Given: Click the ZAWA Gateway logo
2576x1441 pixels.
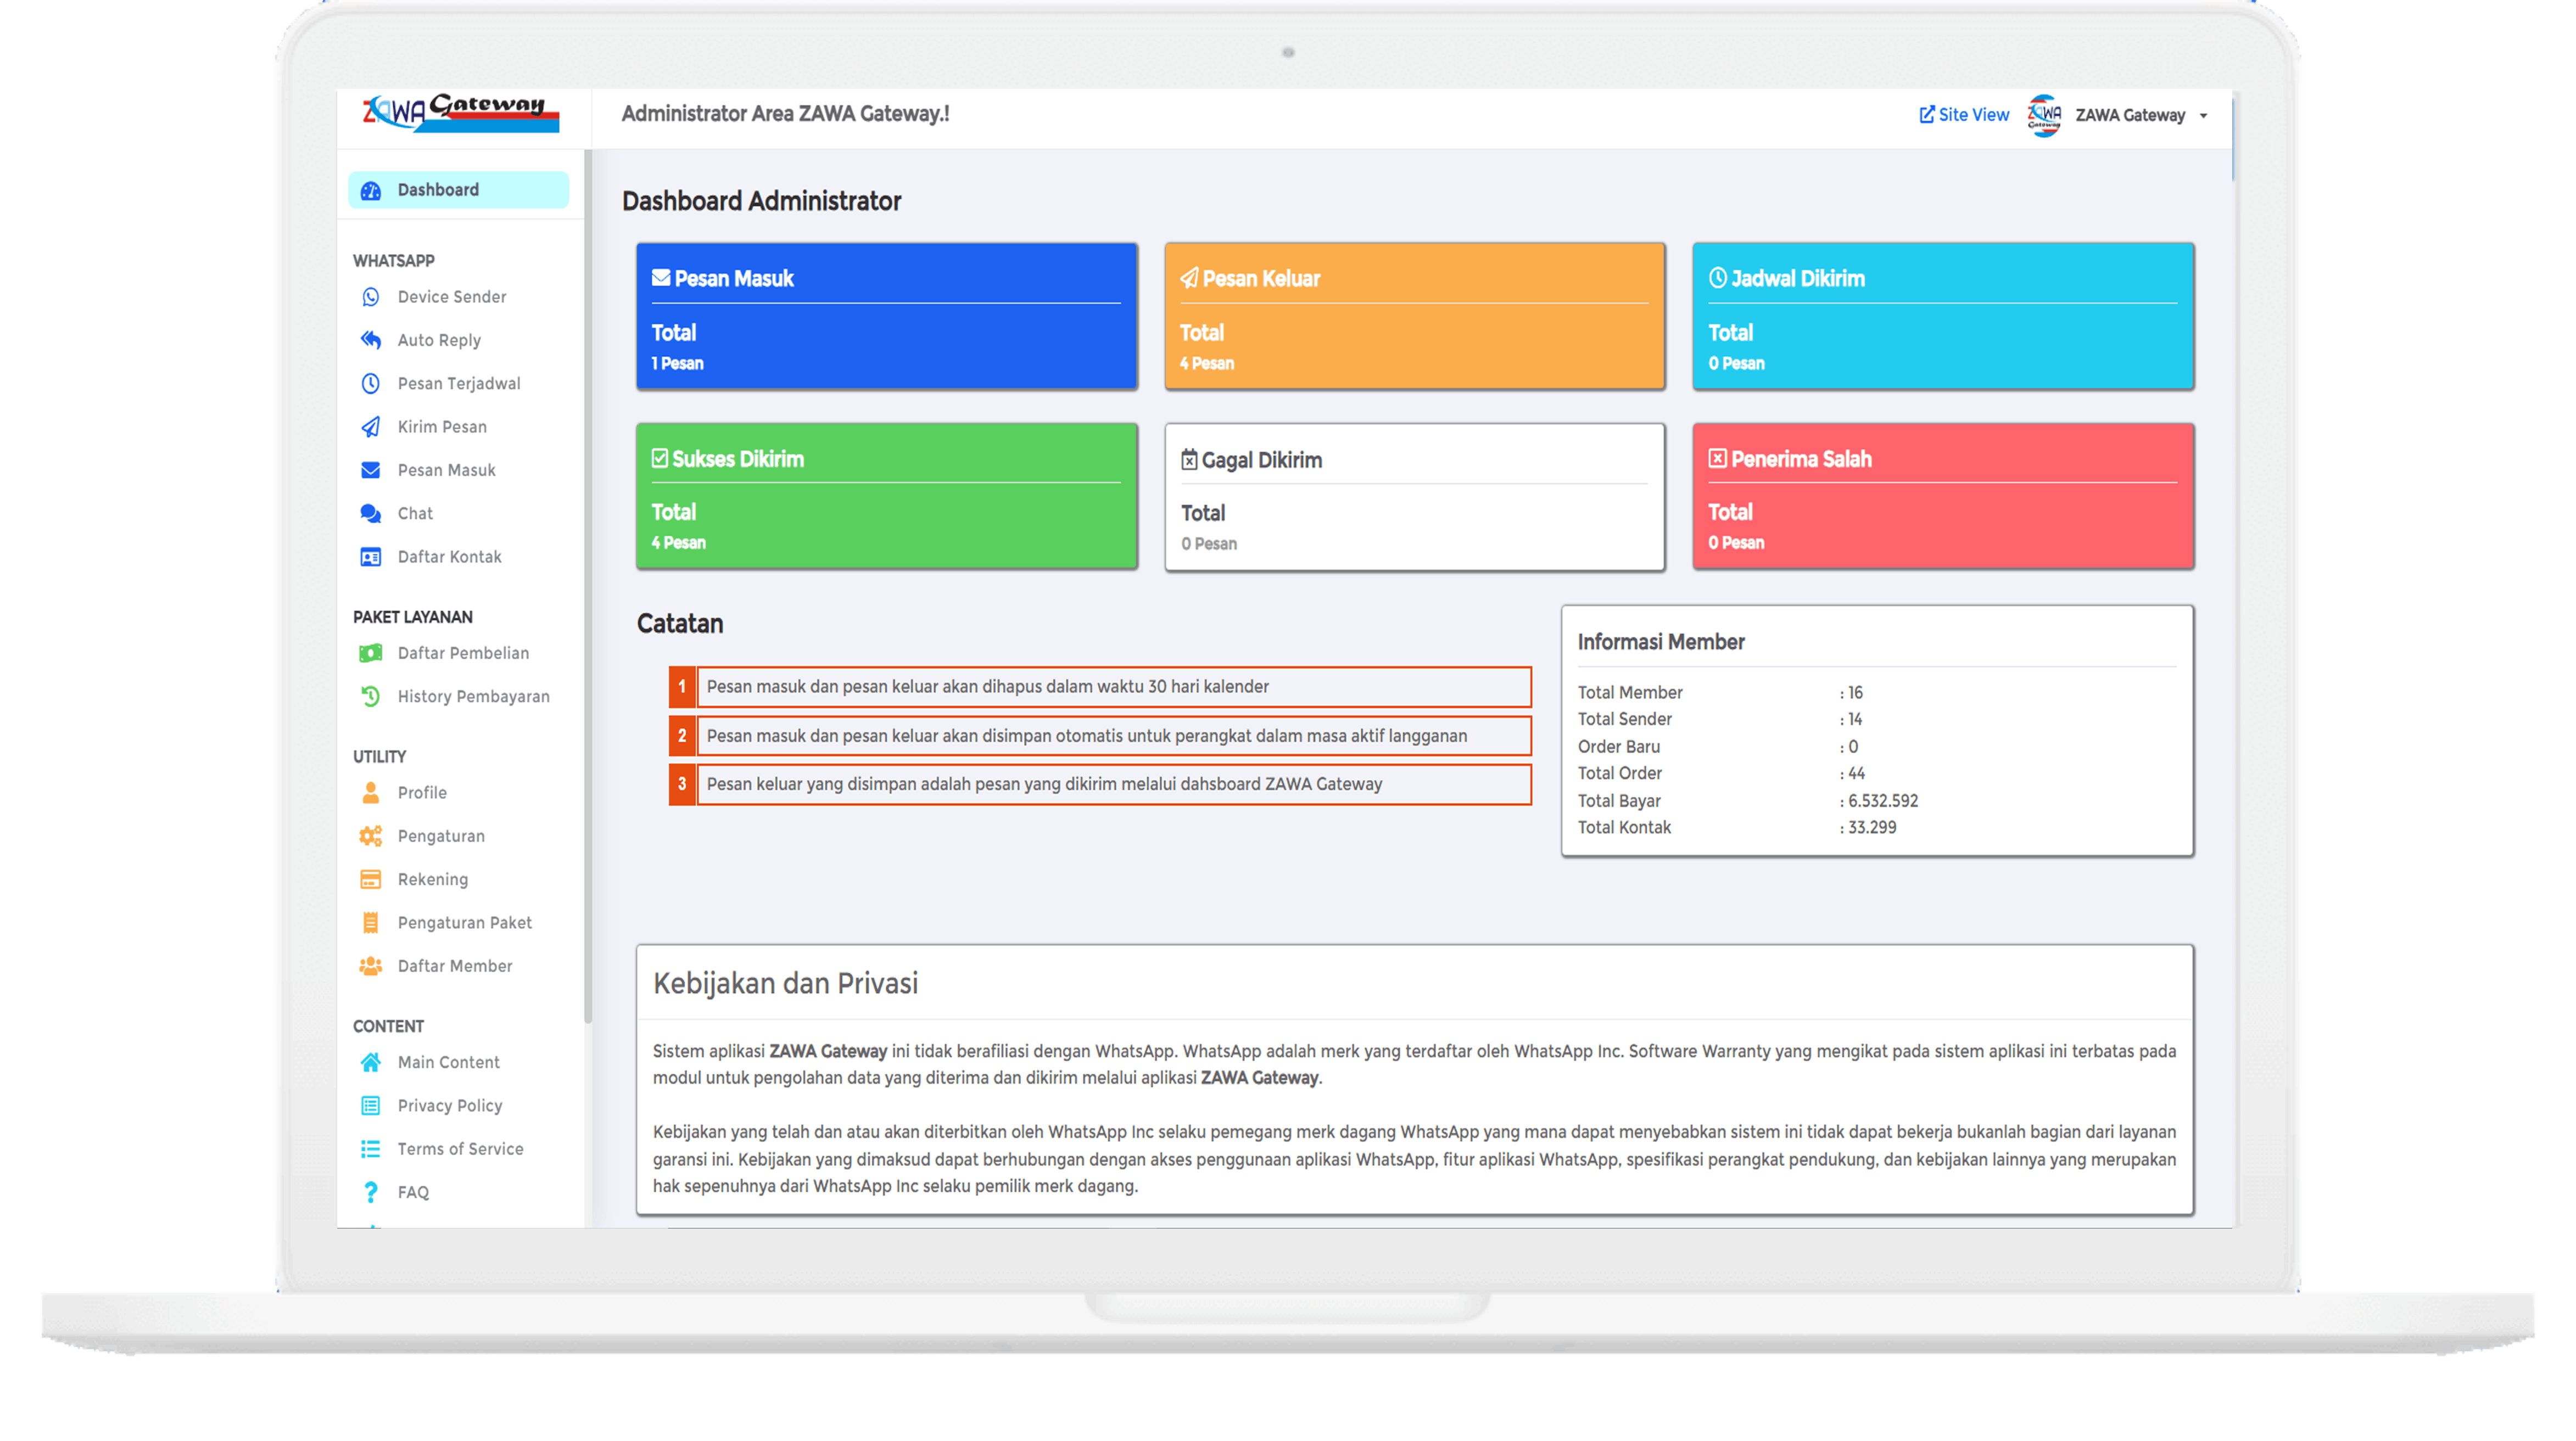Looking at the screenshot, I should tap(460, 113).
